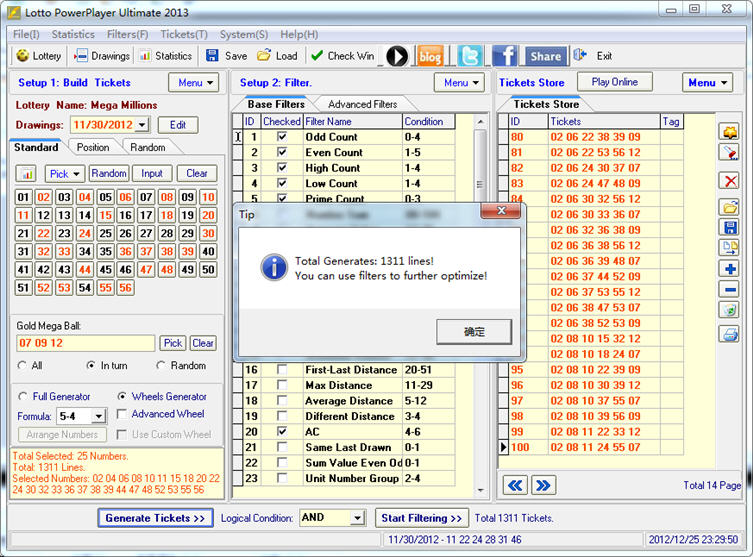Click the black circular play arrow icon

point(397,56)
